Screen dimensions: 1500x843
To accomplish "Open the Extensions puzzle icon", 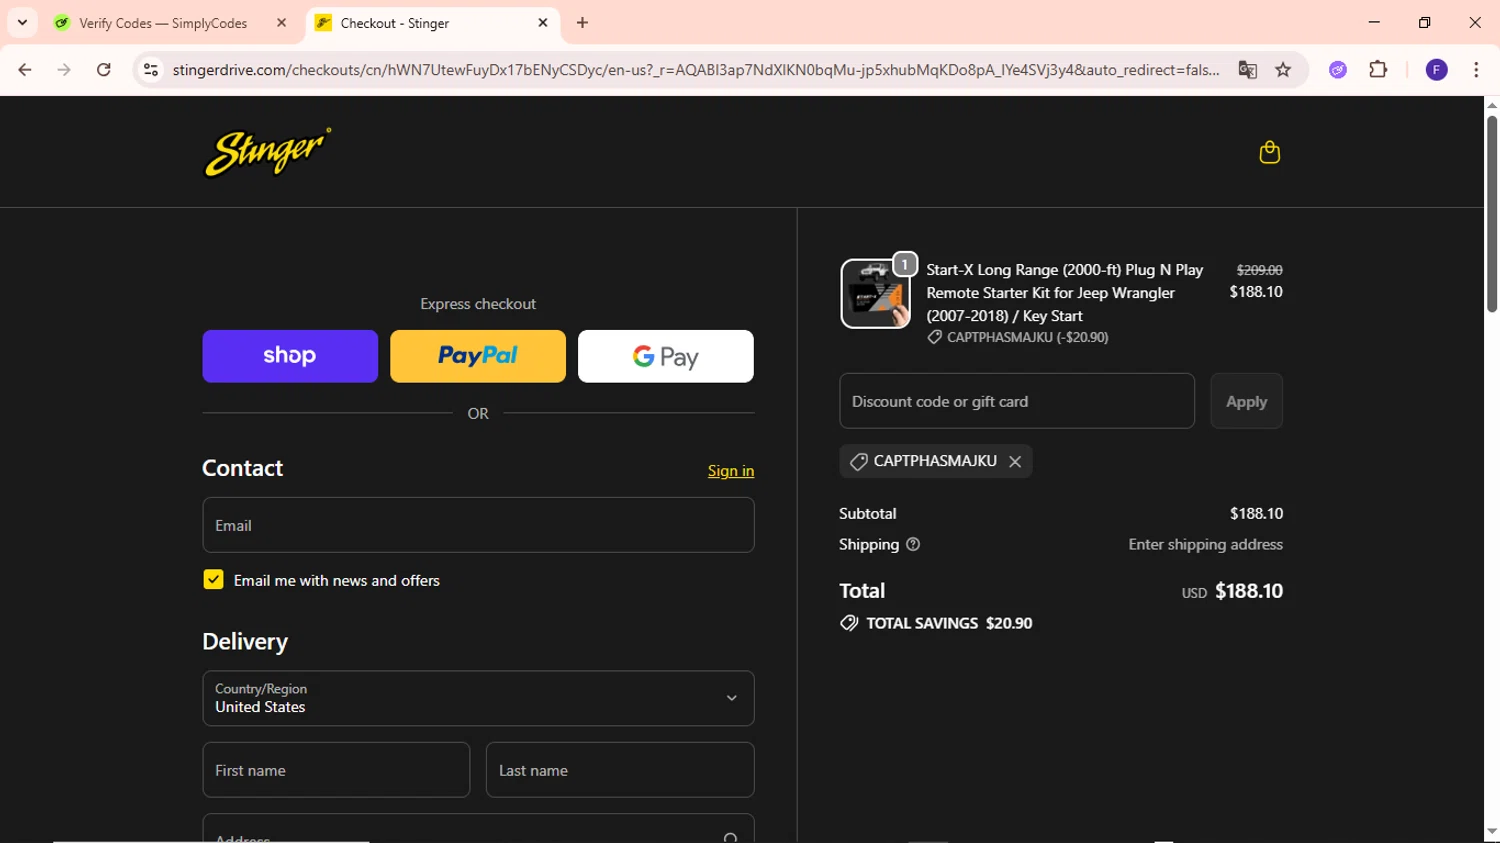I will (1378, 70).
